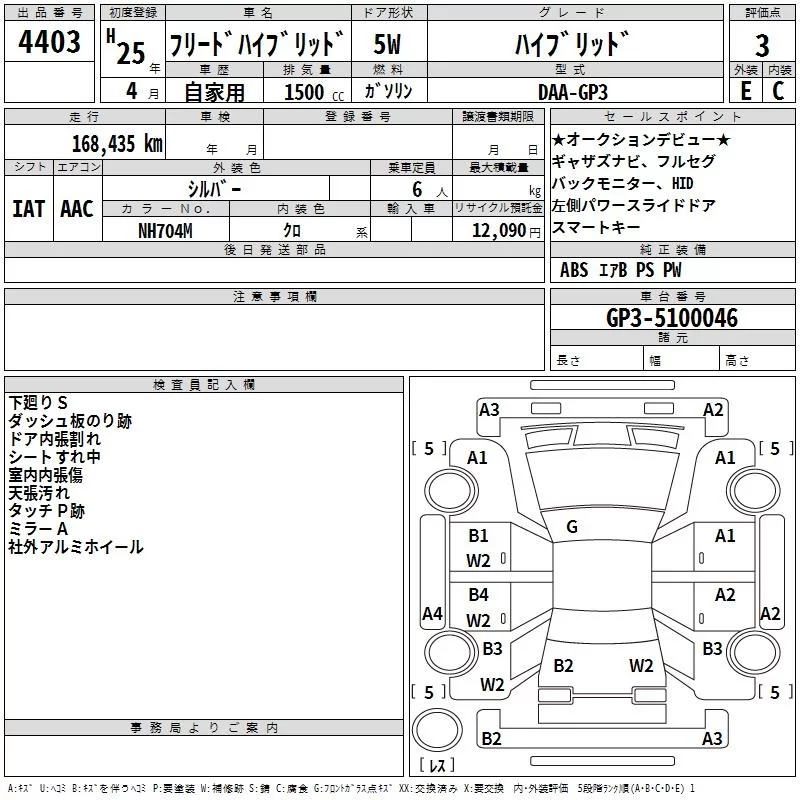Click the バックモニター、HID line
800x800 pixels.
622,184
